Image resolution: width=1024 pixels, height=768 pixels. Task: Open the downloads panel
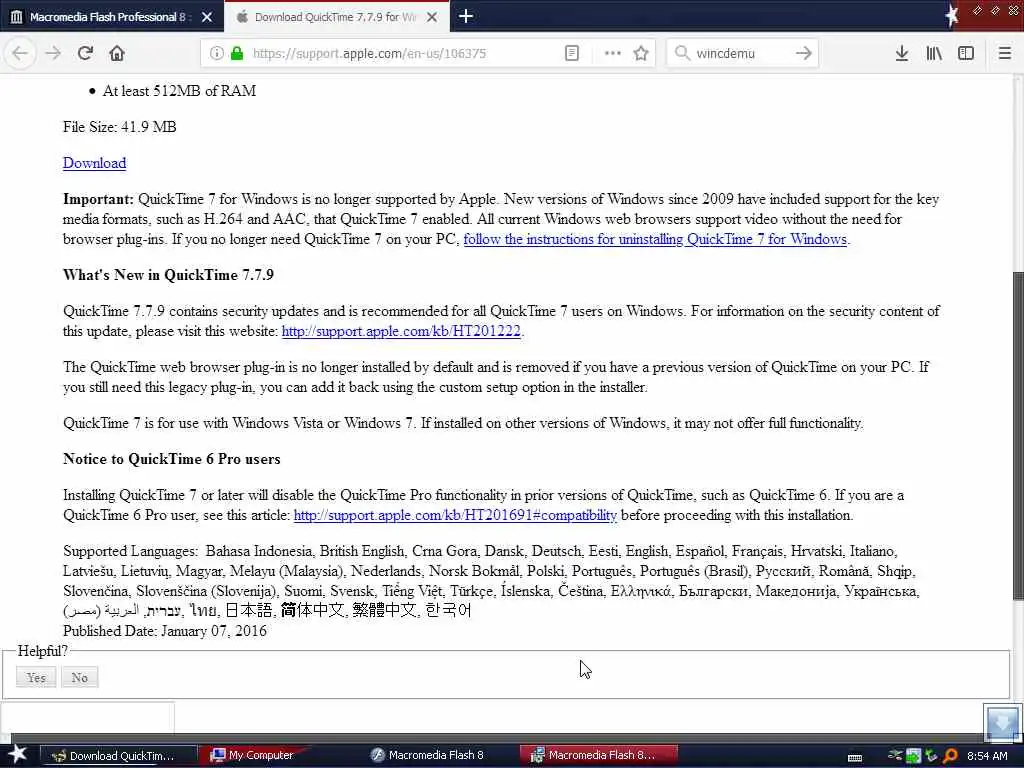tap(901, 53)
